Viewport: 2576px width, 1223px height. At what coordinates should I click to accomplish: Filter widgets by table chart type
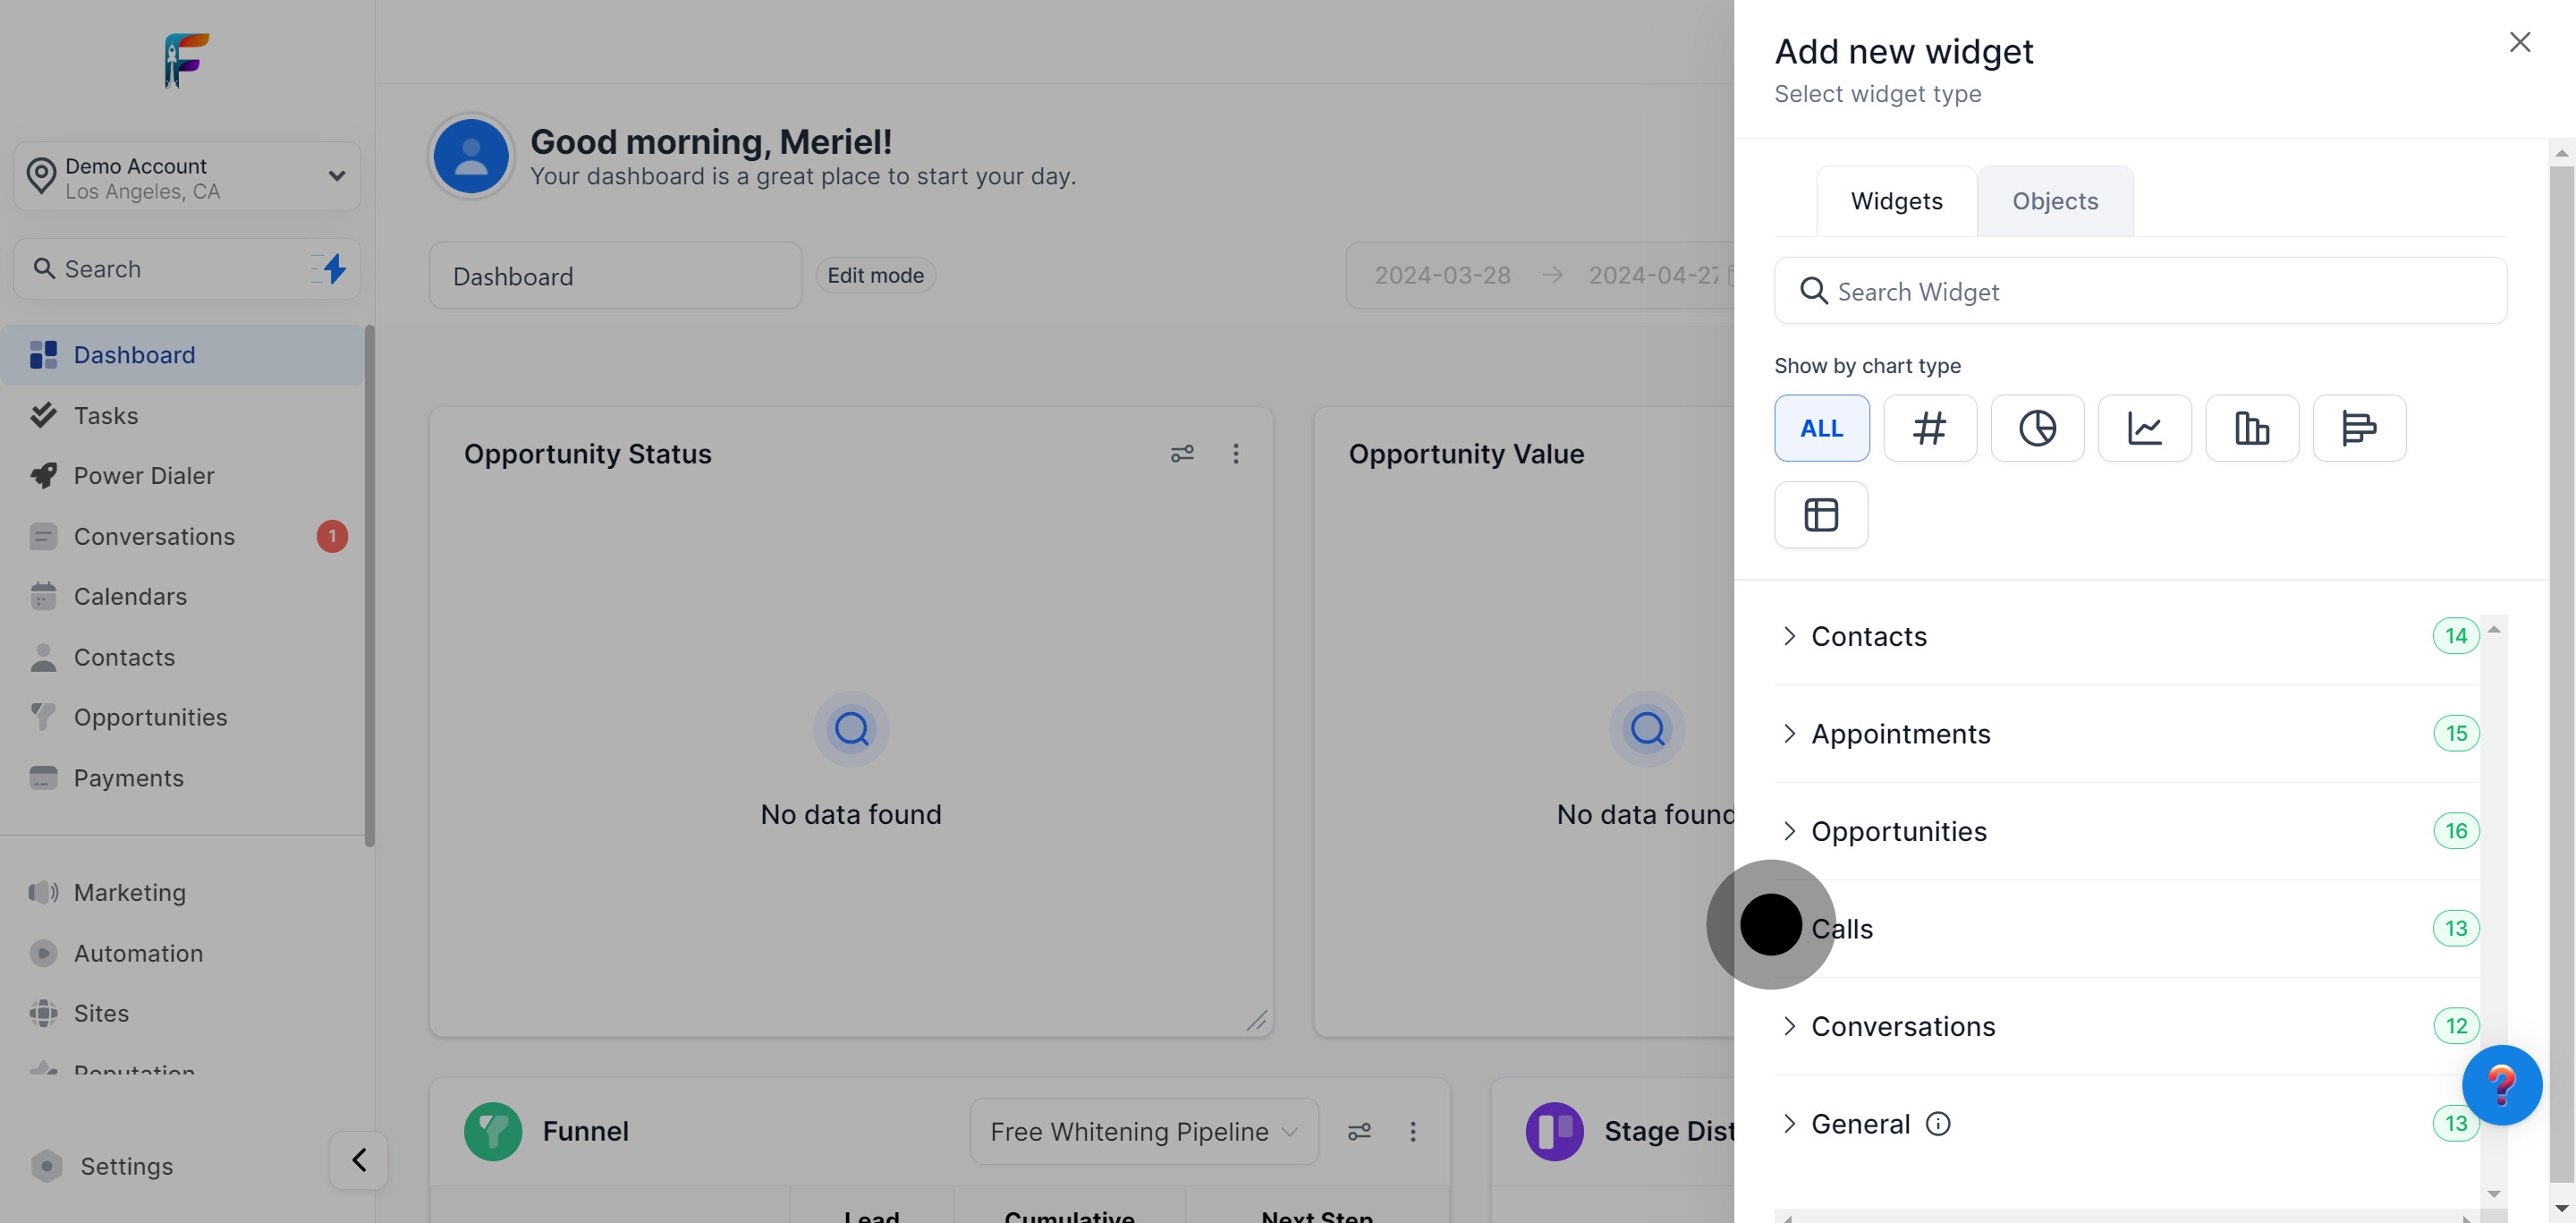click(1820, 515)
